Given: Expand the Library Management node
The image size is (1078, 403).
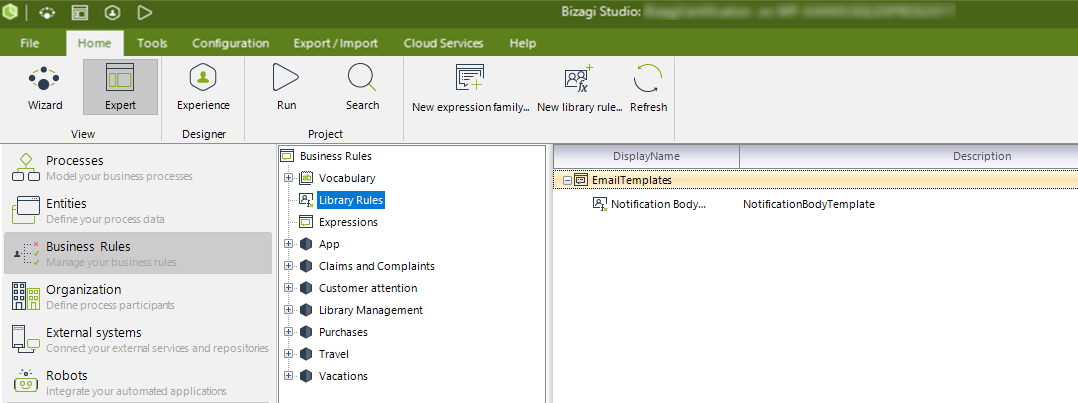Looking at the screenshot, I should tap(288, 310).
